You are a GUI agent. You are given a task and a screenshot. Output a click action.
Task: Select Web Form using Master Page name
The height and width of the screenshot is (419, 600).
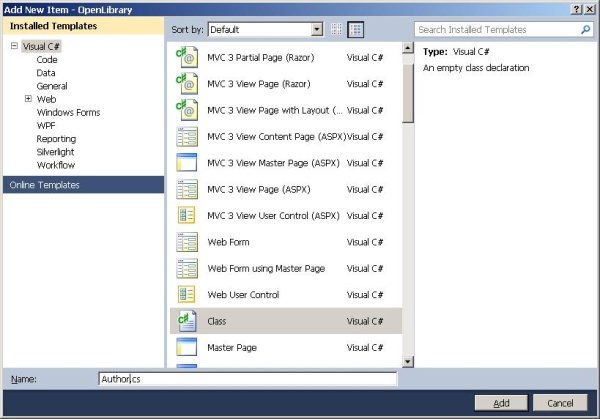pyautogui.click(x=266, y=268)
